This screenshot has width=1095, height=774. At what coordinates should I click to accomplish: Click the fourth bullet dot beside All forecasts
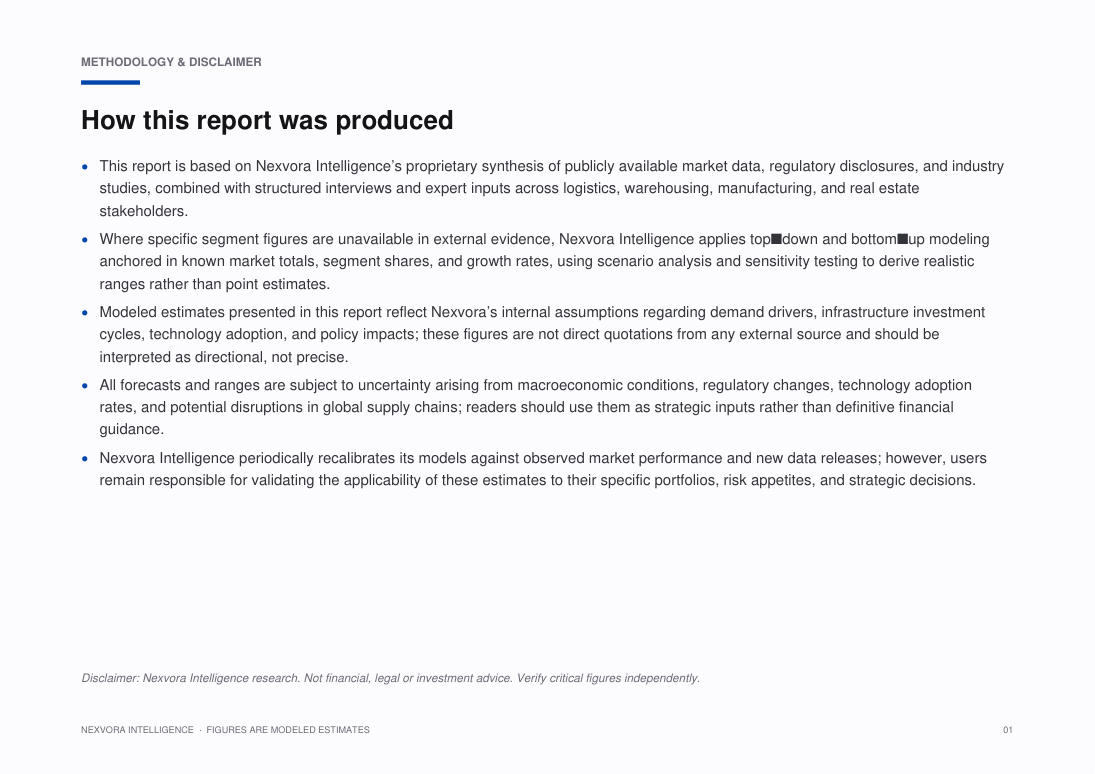tap(85, 386)
